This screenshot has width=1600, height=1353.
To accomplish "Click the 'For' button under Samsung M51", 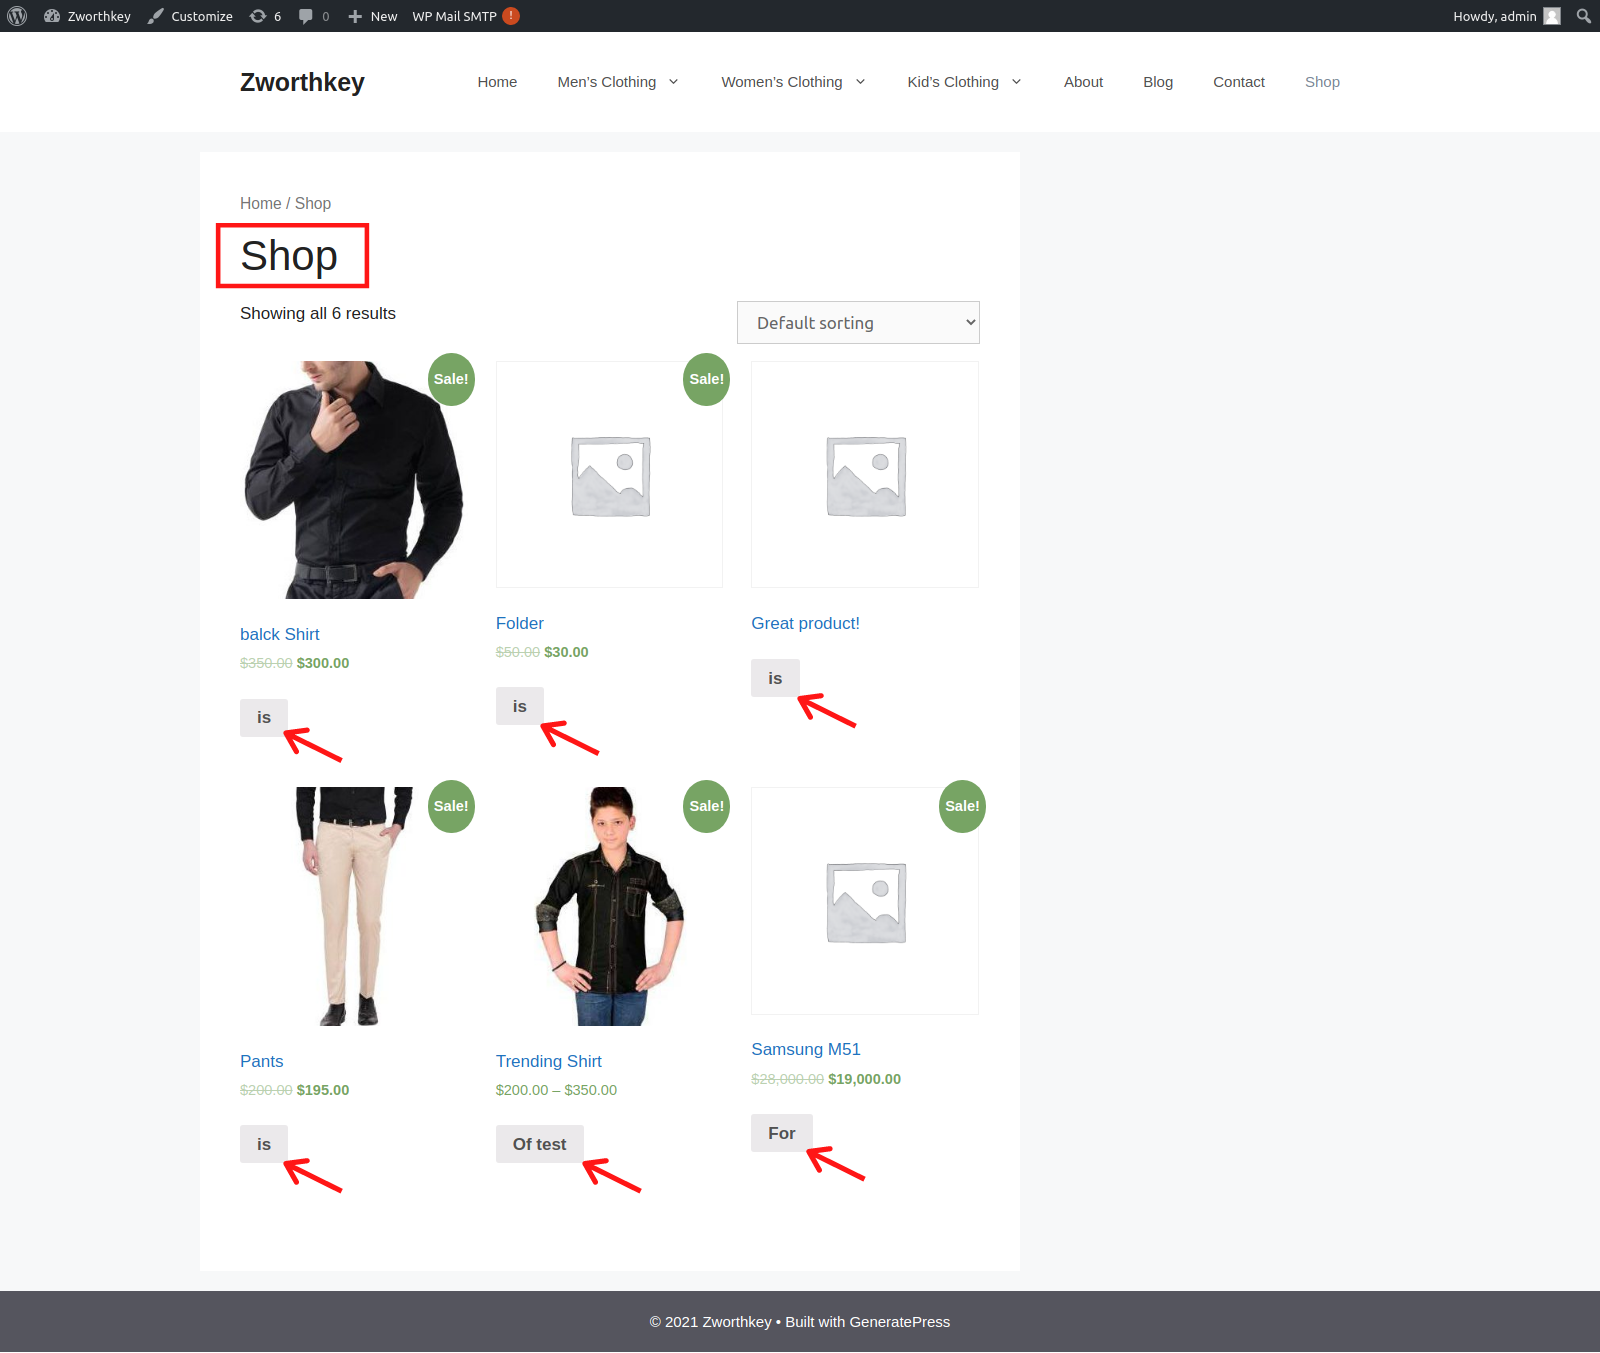I will tap(782, 1133).
